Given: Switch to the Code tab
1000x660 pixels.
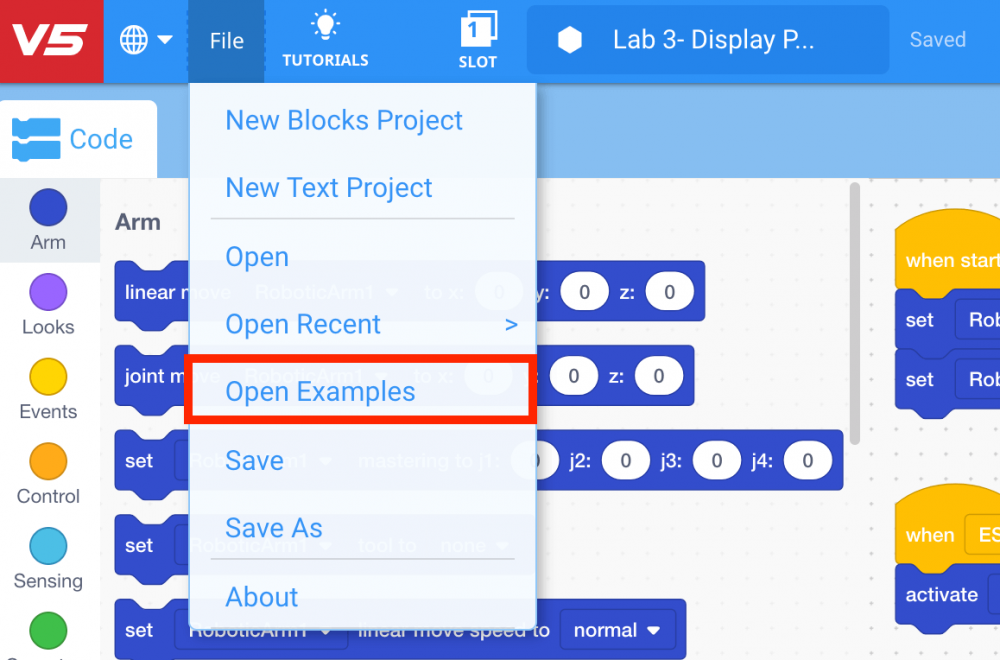Looking at the screenshot, I should coord(79,139).
